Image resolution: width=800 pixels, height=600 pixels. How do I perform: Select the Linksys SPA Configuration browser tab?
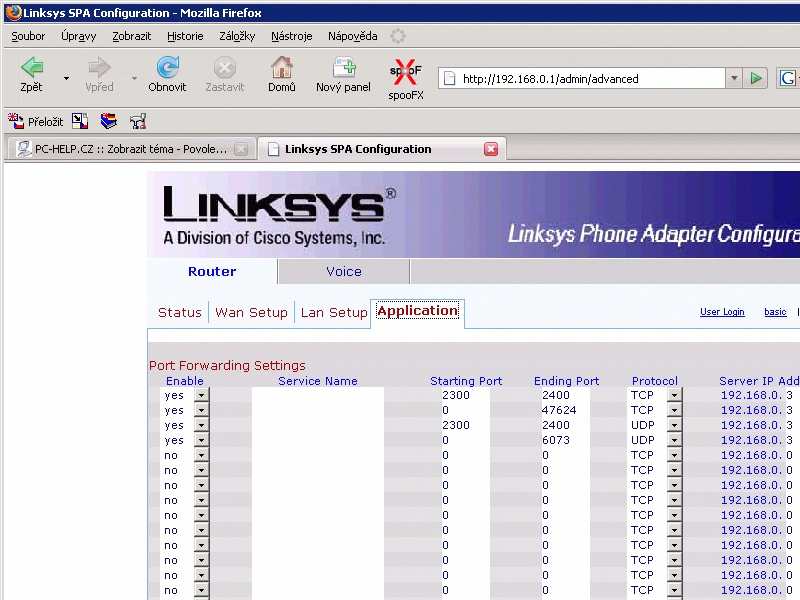382,149
